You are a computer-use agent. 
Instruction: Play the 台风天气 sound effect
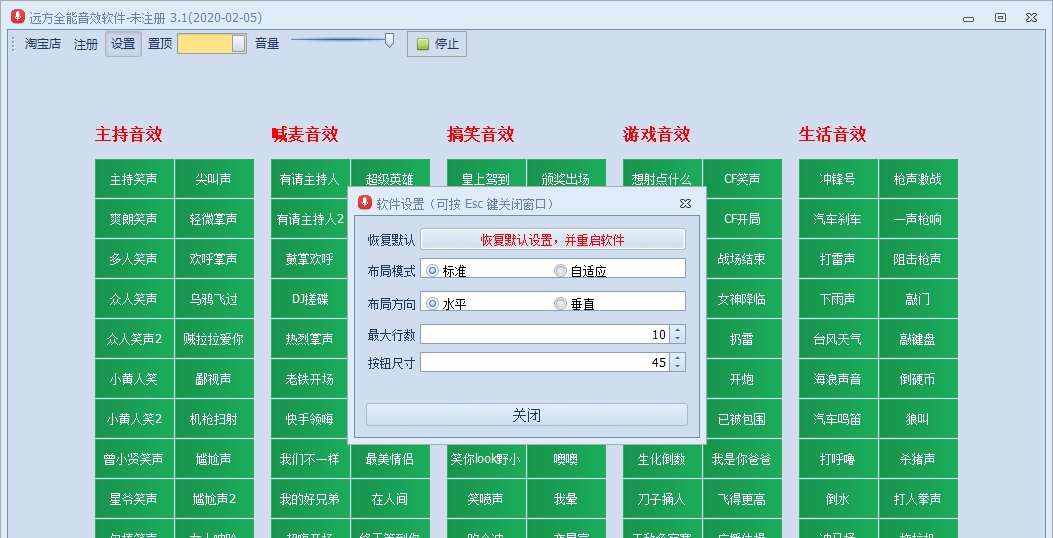pos(838,339)
